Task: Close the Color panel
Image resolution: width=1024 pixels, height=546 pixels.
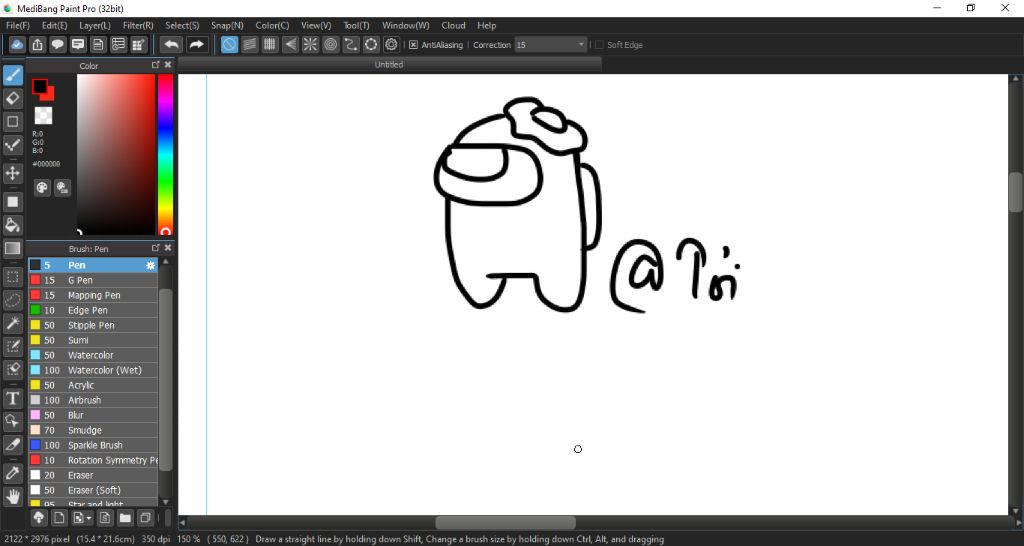Action: pyautogui.click(x=168, y=65)
